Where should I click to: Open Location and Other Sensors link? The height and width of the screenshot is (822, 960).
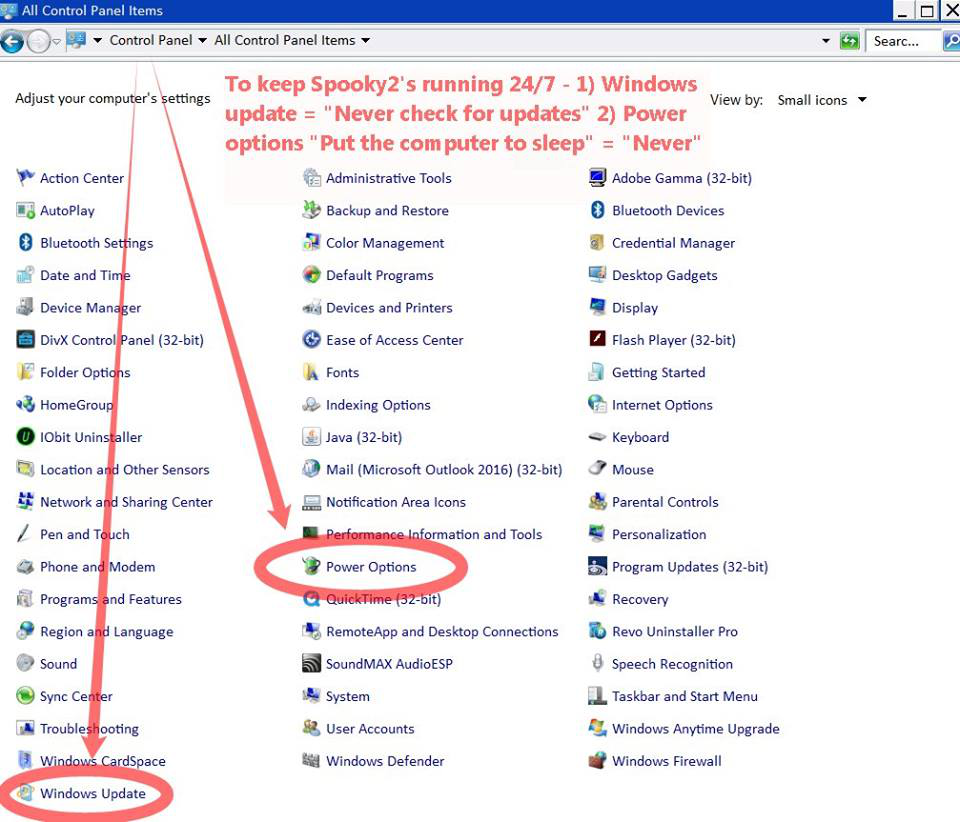click(125, 469)
